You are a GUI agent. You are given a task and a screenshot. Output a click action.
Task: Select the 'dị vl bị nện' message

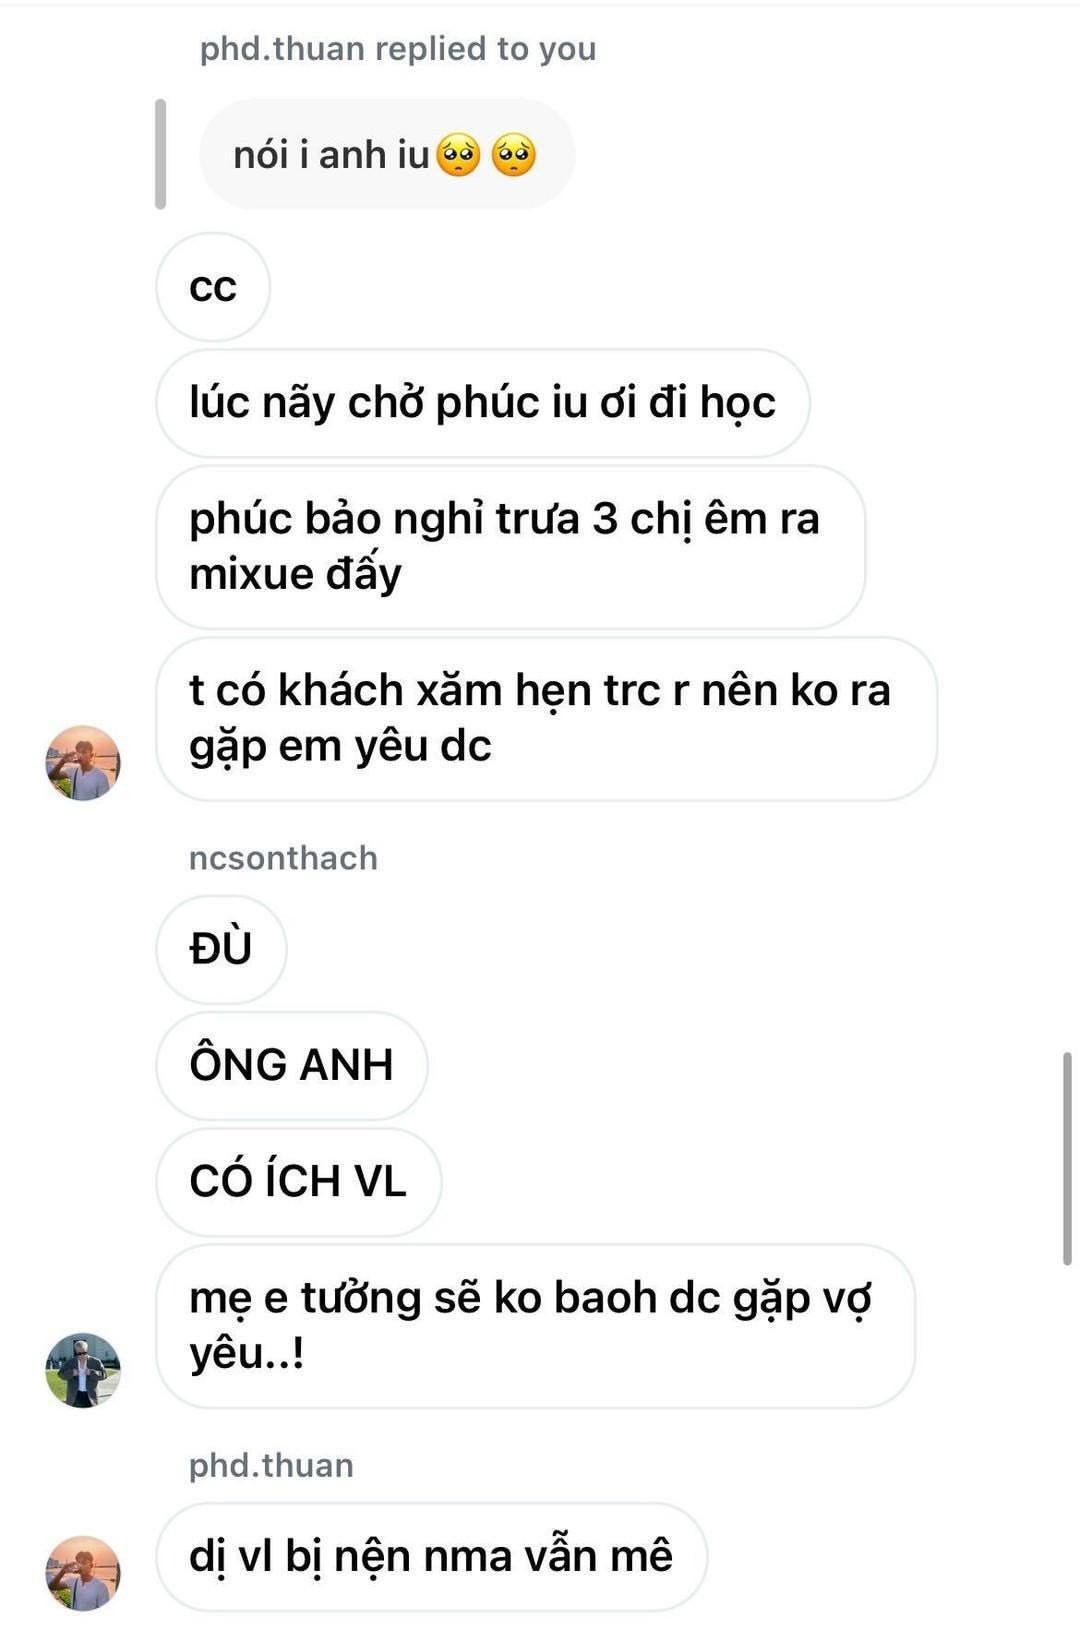[x=432, y=1557]
